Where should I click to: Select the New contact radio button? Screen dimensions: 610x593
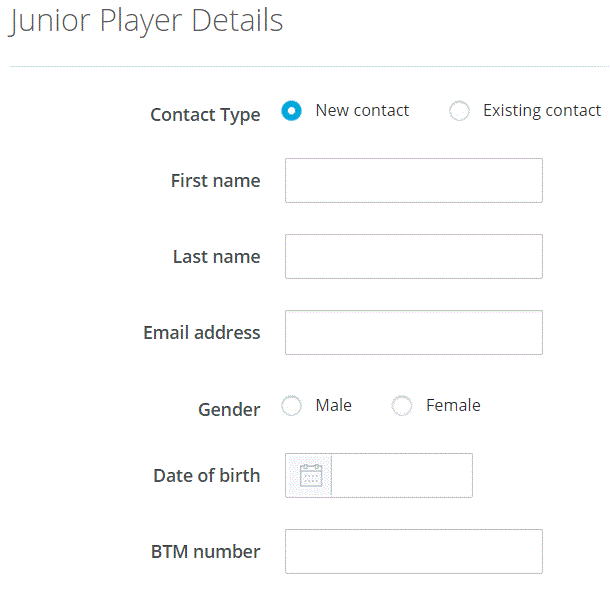click(292, 111)
